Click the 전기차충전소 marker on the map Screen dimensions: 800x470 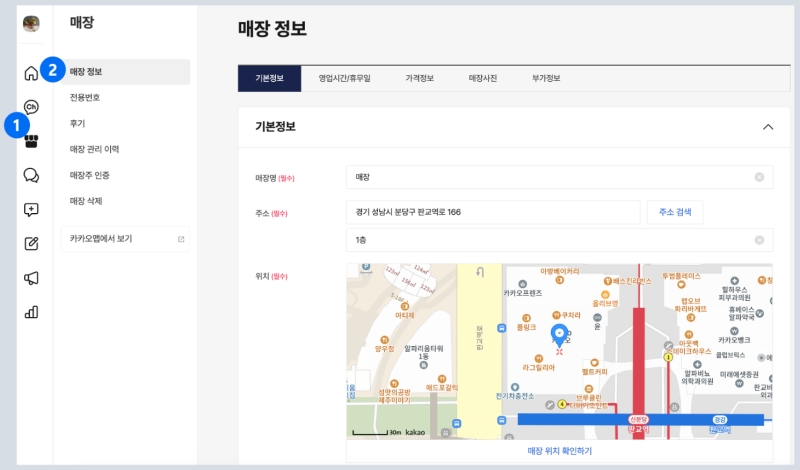pos(515,387)
